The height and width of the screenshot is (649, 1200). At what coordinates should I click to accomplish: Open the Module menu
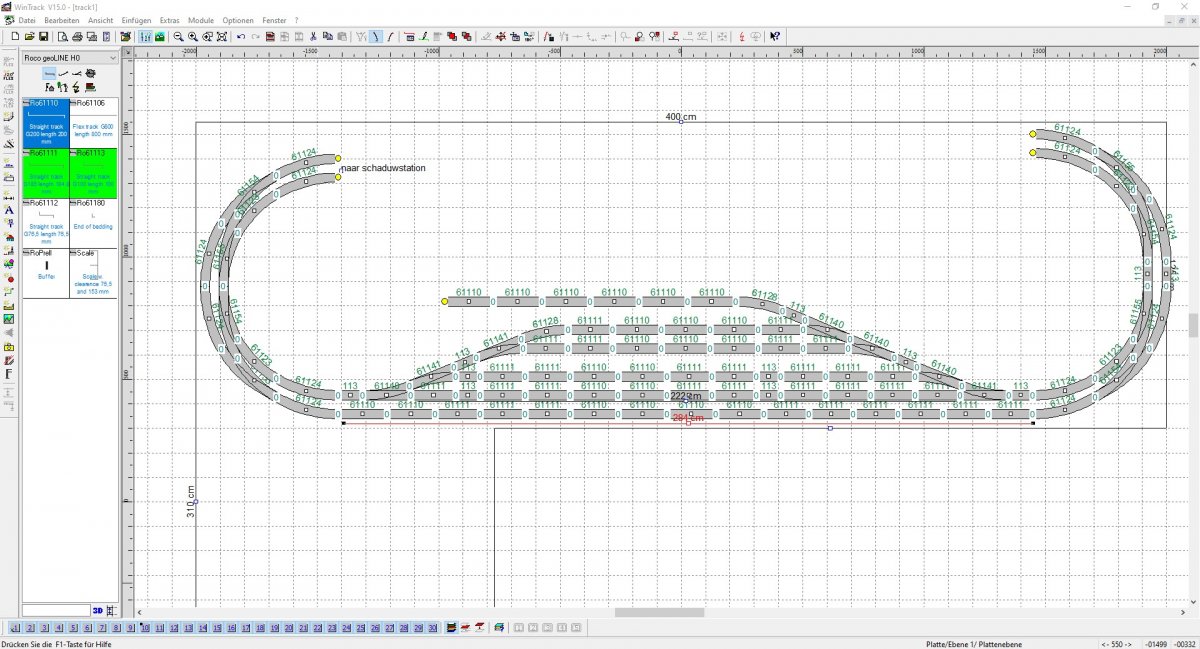pyautogui.click(x=201, y=20)
